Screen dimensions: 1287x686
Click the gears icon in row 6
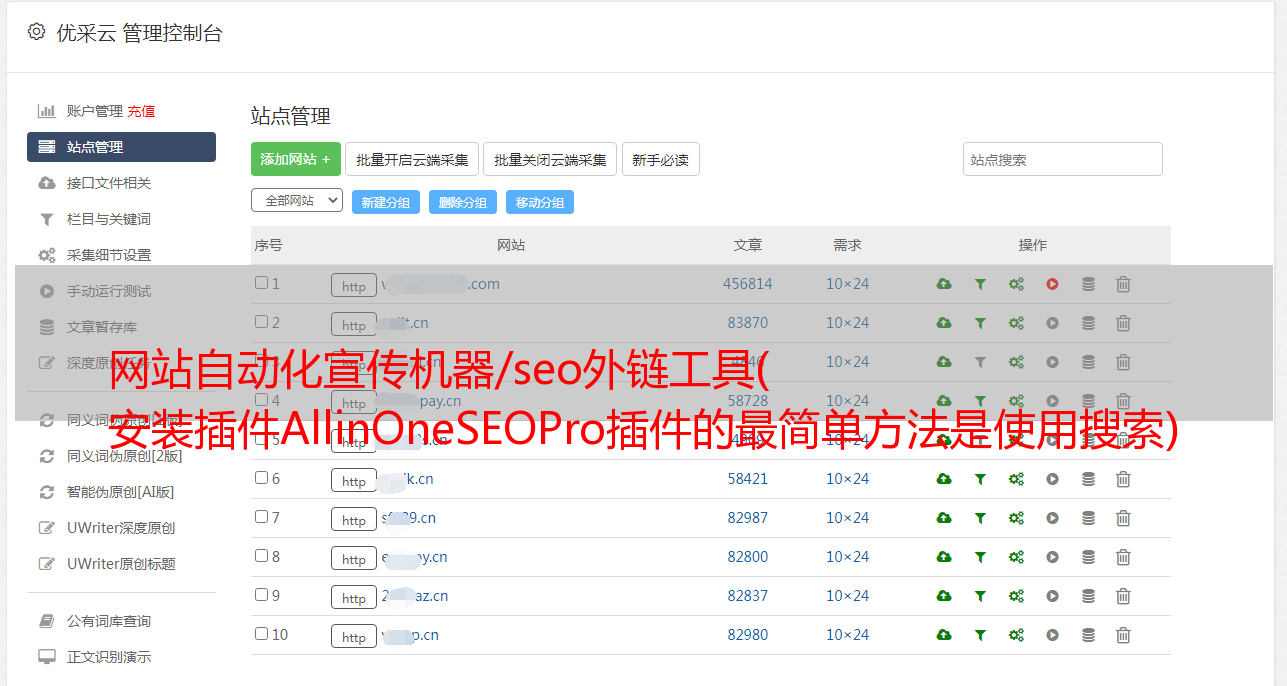click(x=1016, y=479)
